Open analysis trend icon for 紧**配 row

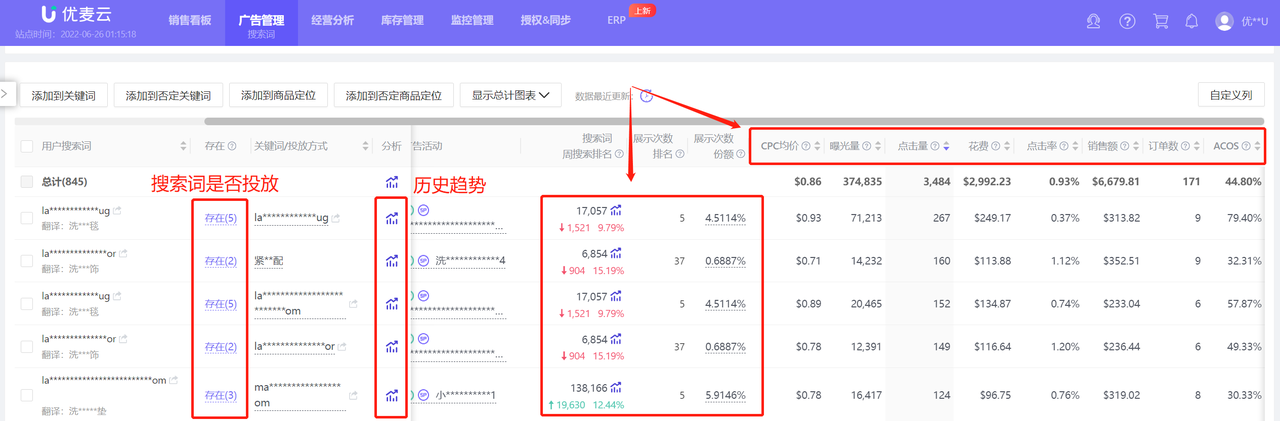[x=391, y=260]
